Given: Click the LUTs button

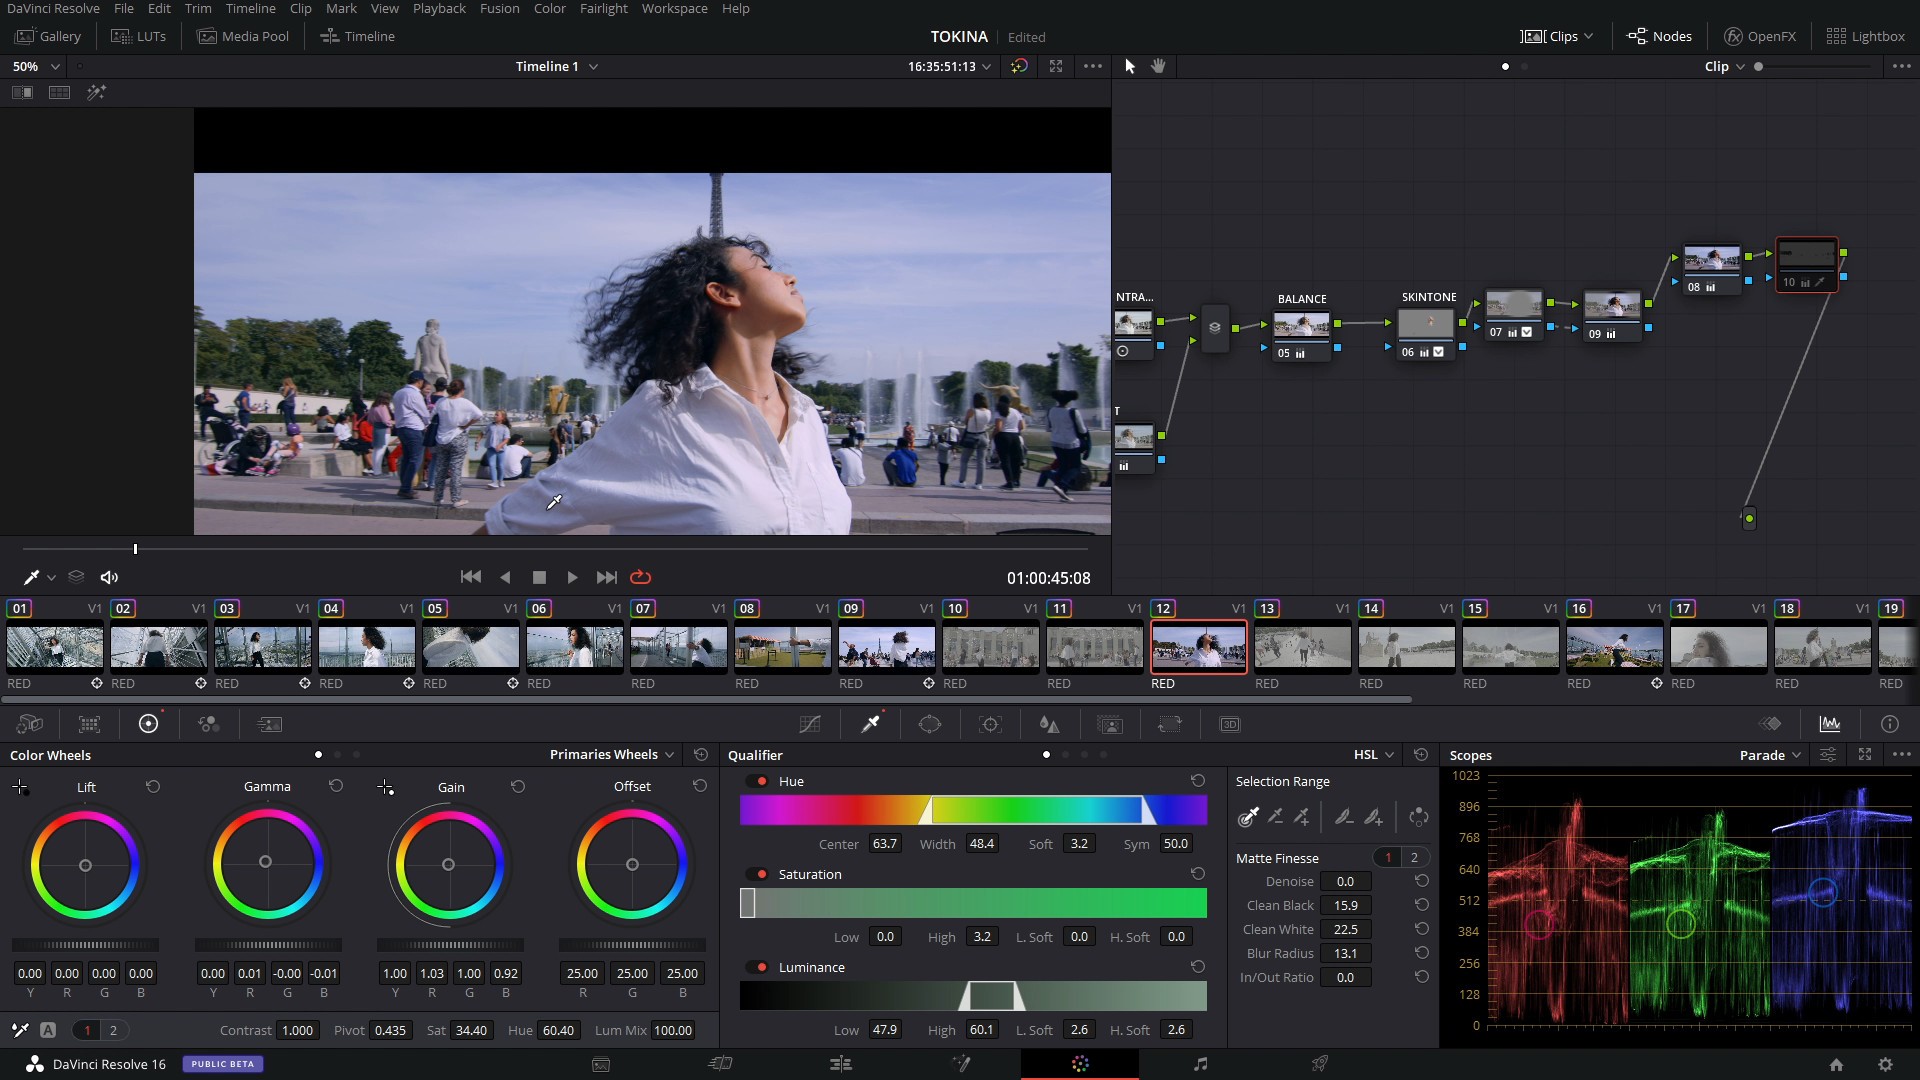Looking at the screenshot, I should pos(139,36).
